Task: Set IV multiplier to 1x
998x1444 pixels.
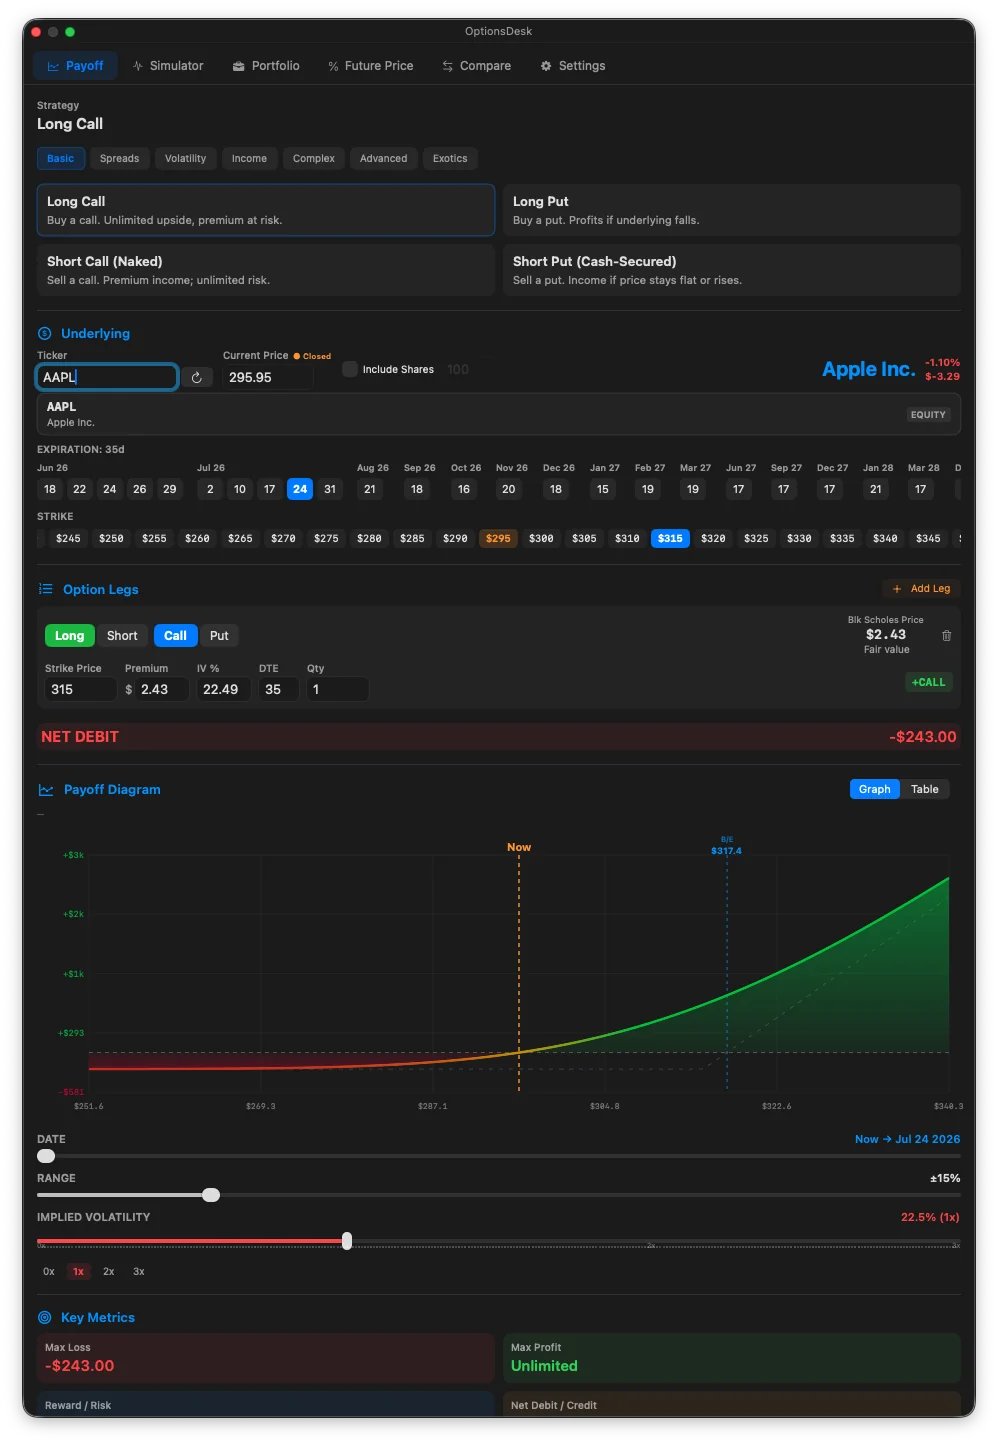Action: [x=78, y=1272]
